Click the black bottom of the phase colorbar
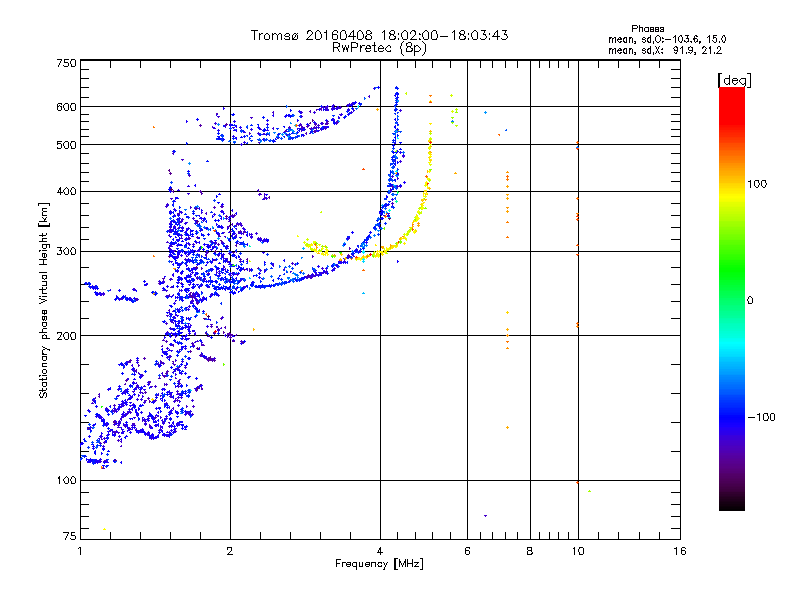 [732, 503]
